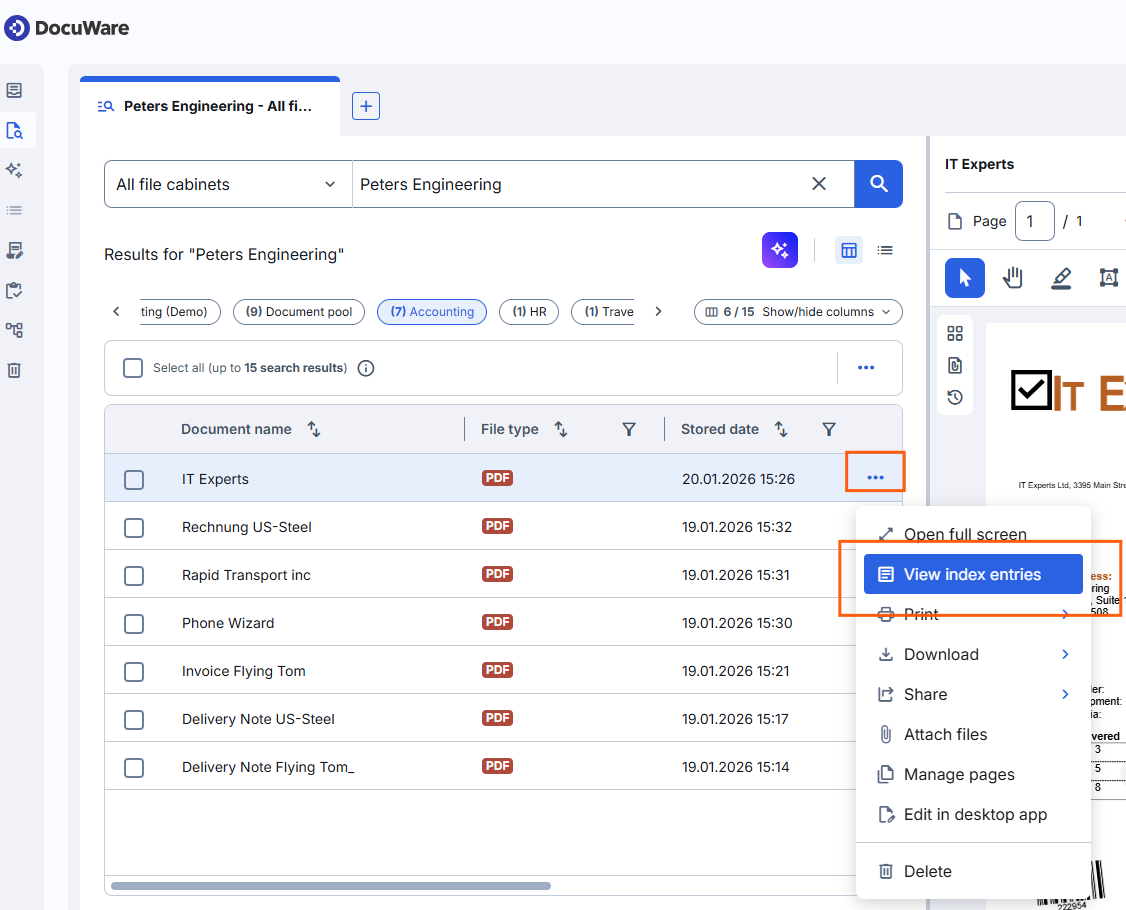
Task: Filter by HR cabinet chip
Action: (529, 312)
